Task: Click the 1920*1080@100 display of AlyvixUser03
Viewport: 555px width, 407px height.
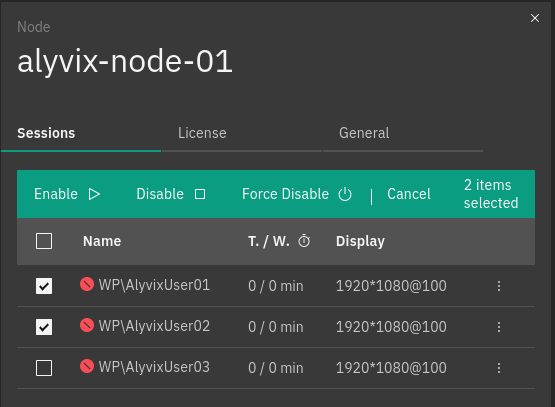Action: (x=391, y=368)
